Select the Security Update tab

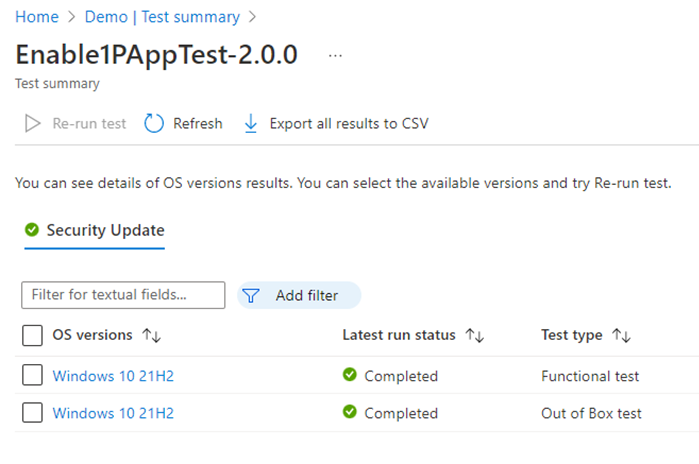coord(95,230)
